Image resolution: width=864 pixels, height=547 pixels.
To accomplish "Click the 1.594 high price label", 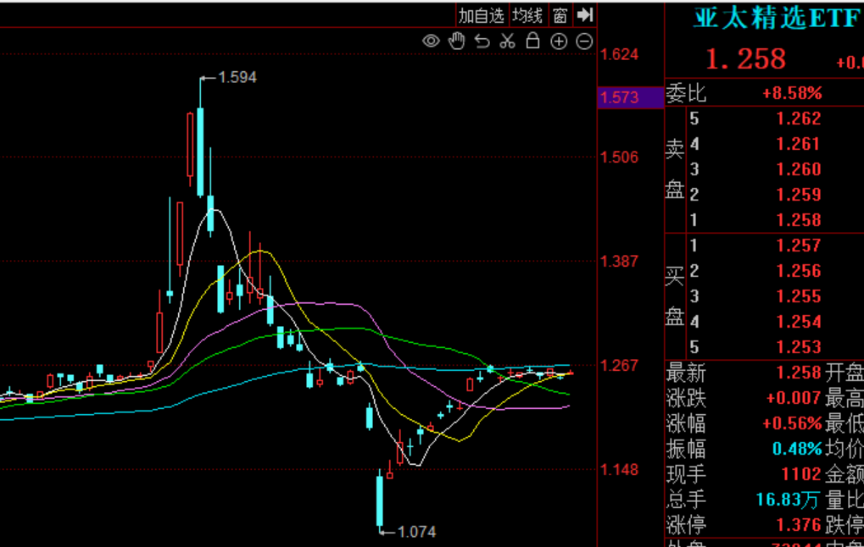I will point(236,77).
